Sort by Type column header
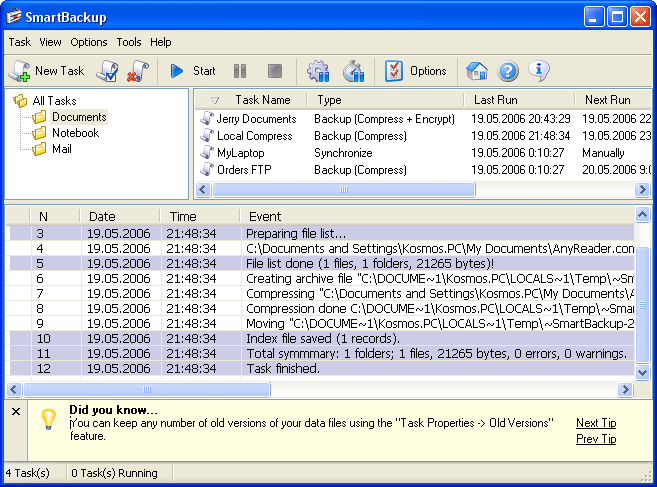 point(329,100)
